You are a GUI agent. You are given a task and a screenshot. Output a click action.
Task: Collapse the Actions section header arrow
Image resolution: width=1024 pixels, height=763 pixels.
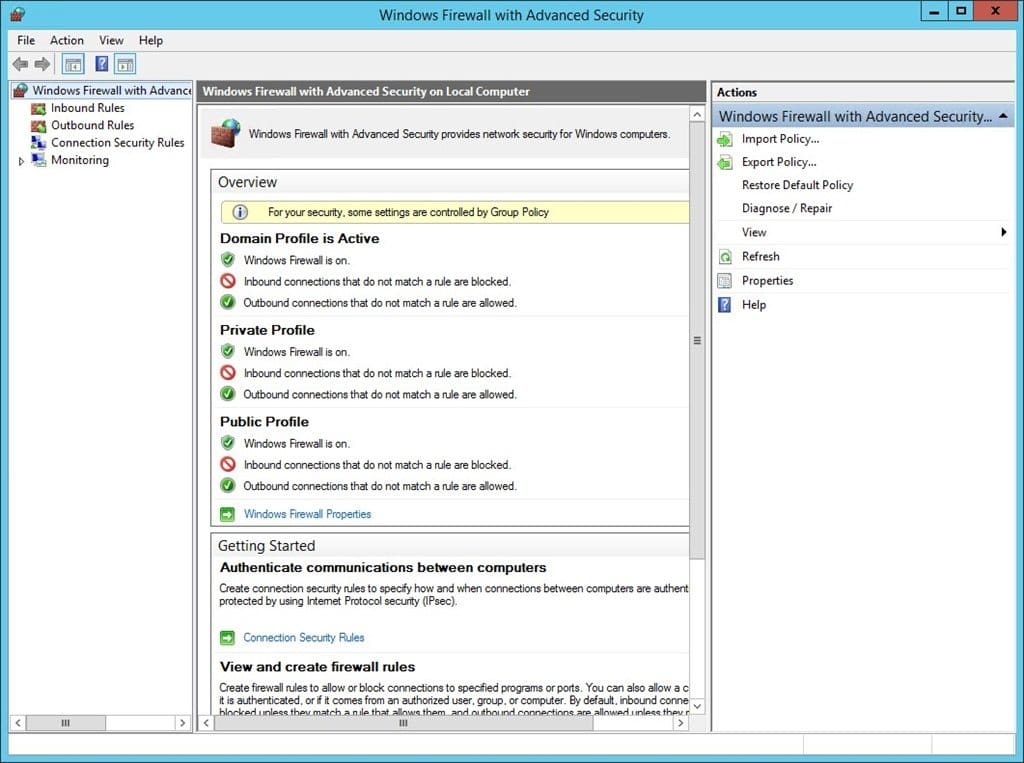pos(1003,116)
